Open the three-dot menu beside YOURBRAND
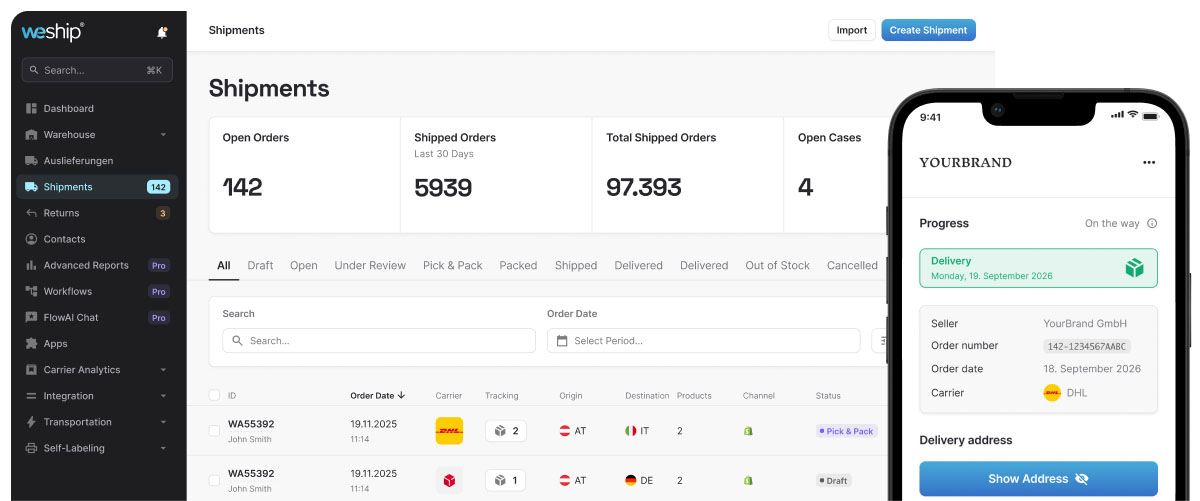Screen dimensions: 1200x501 point(1149,162)
